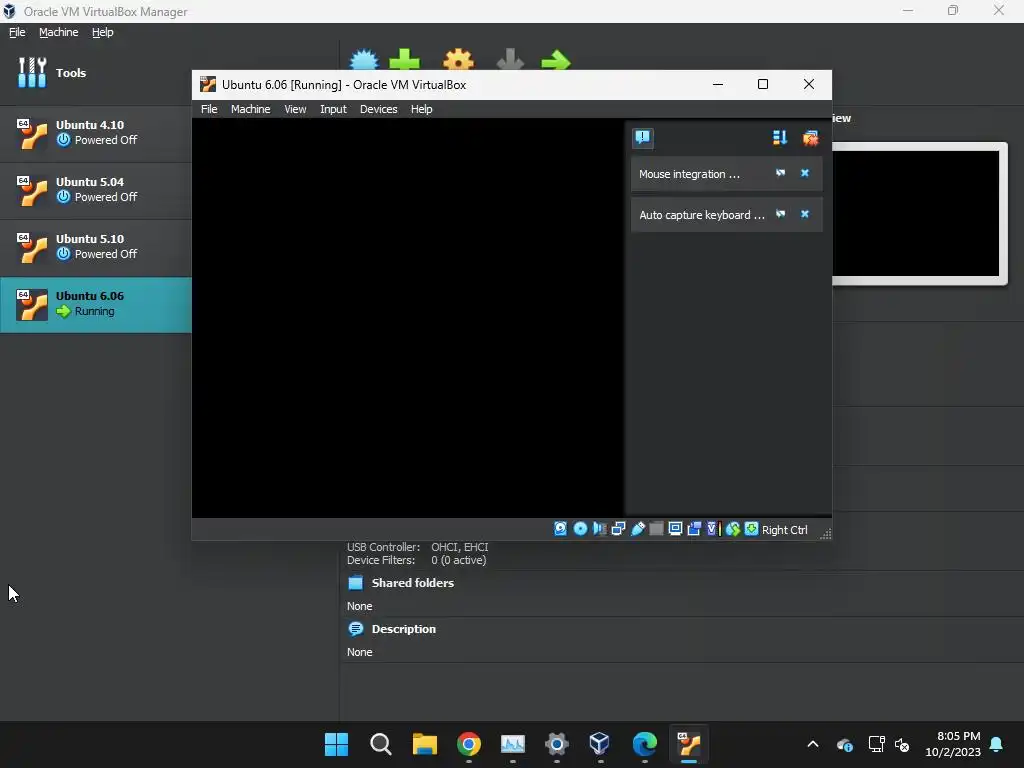The width and height of the screenshot is (1024, 768).
Task: Click the Description section header
Action: [x=403, y=629]
